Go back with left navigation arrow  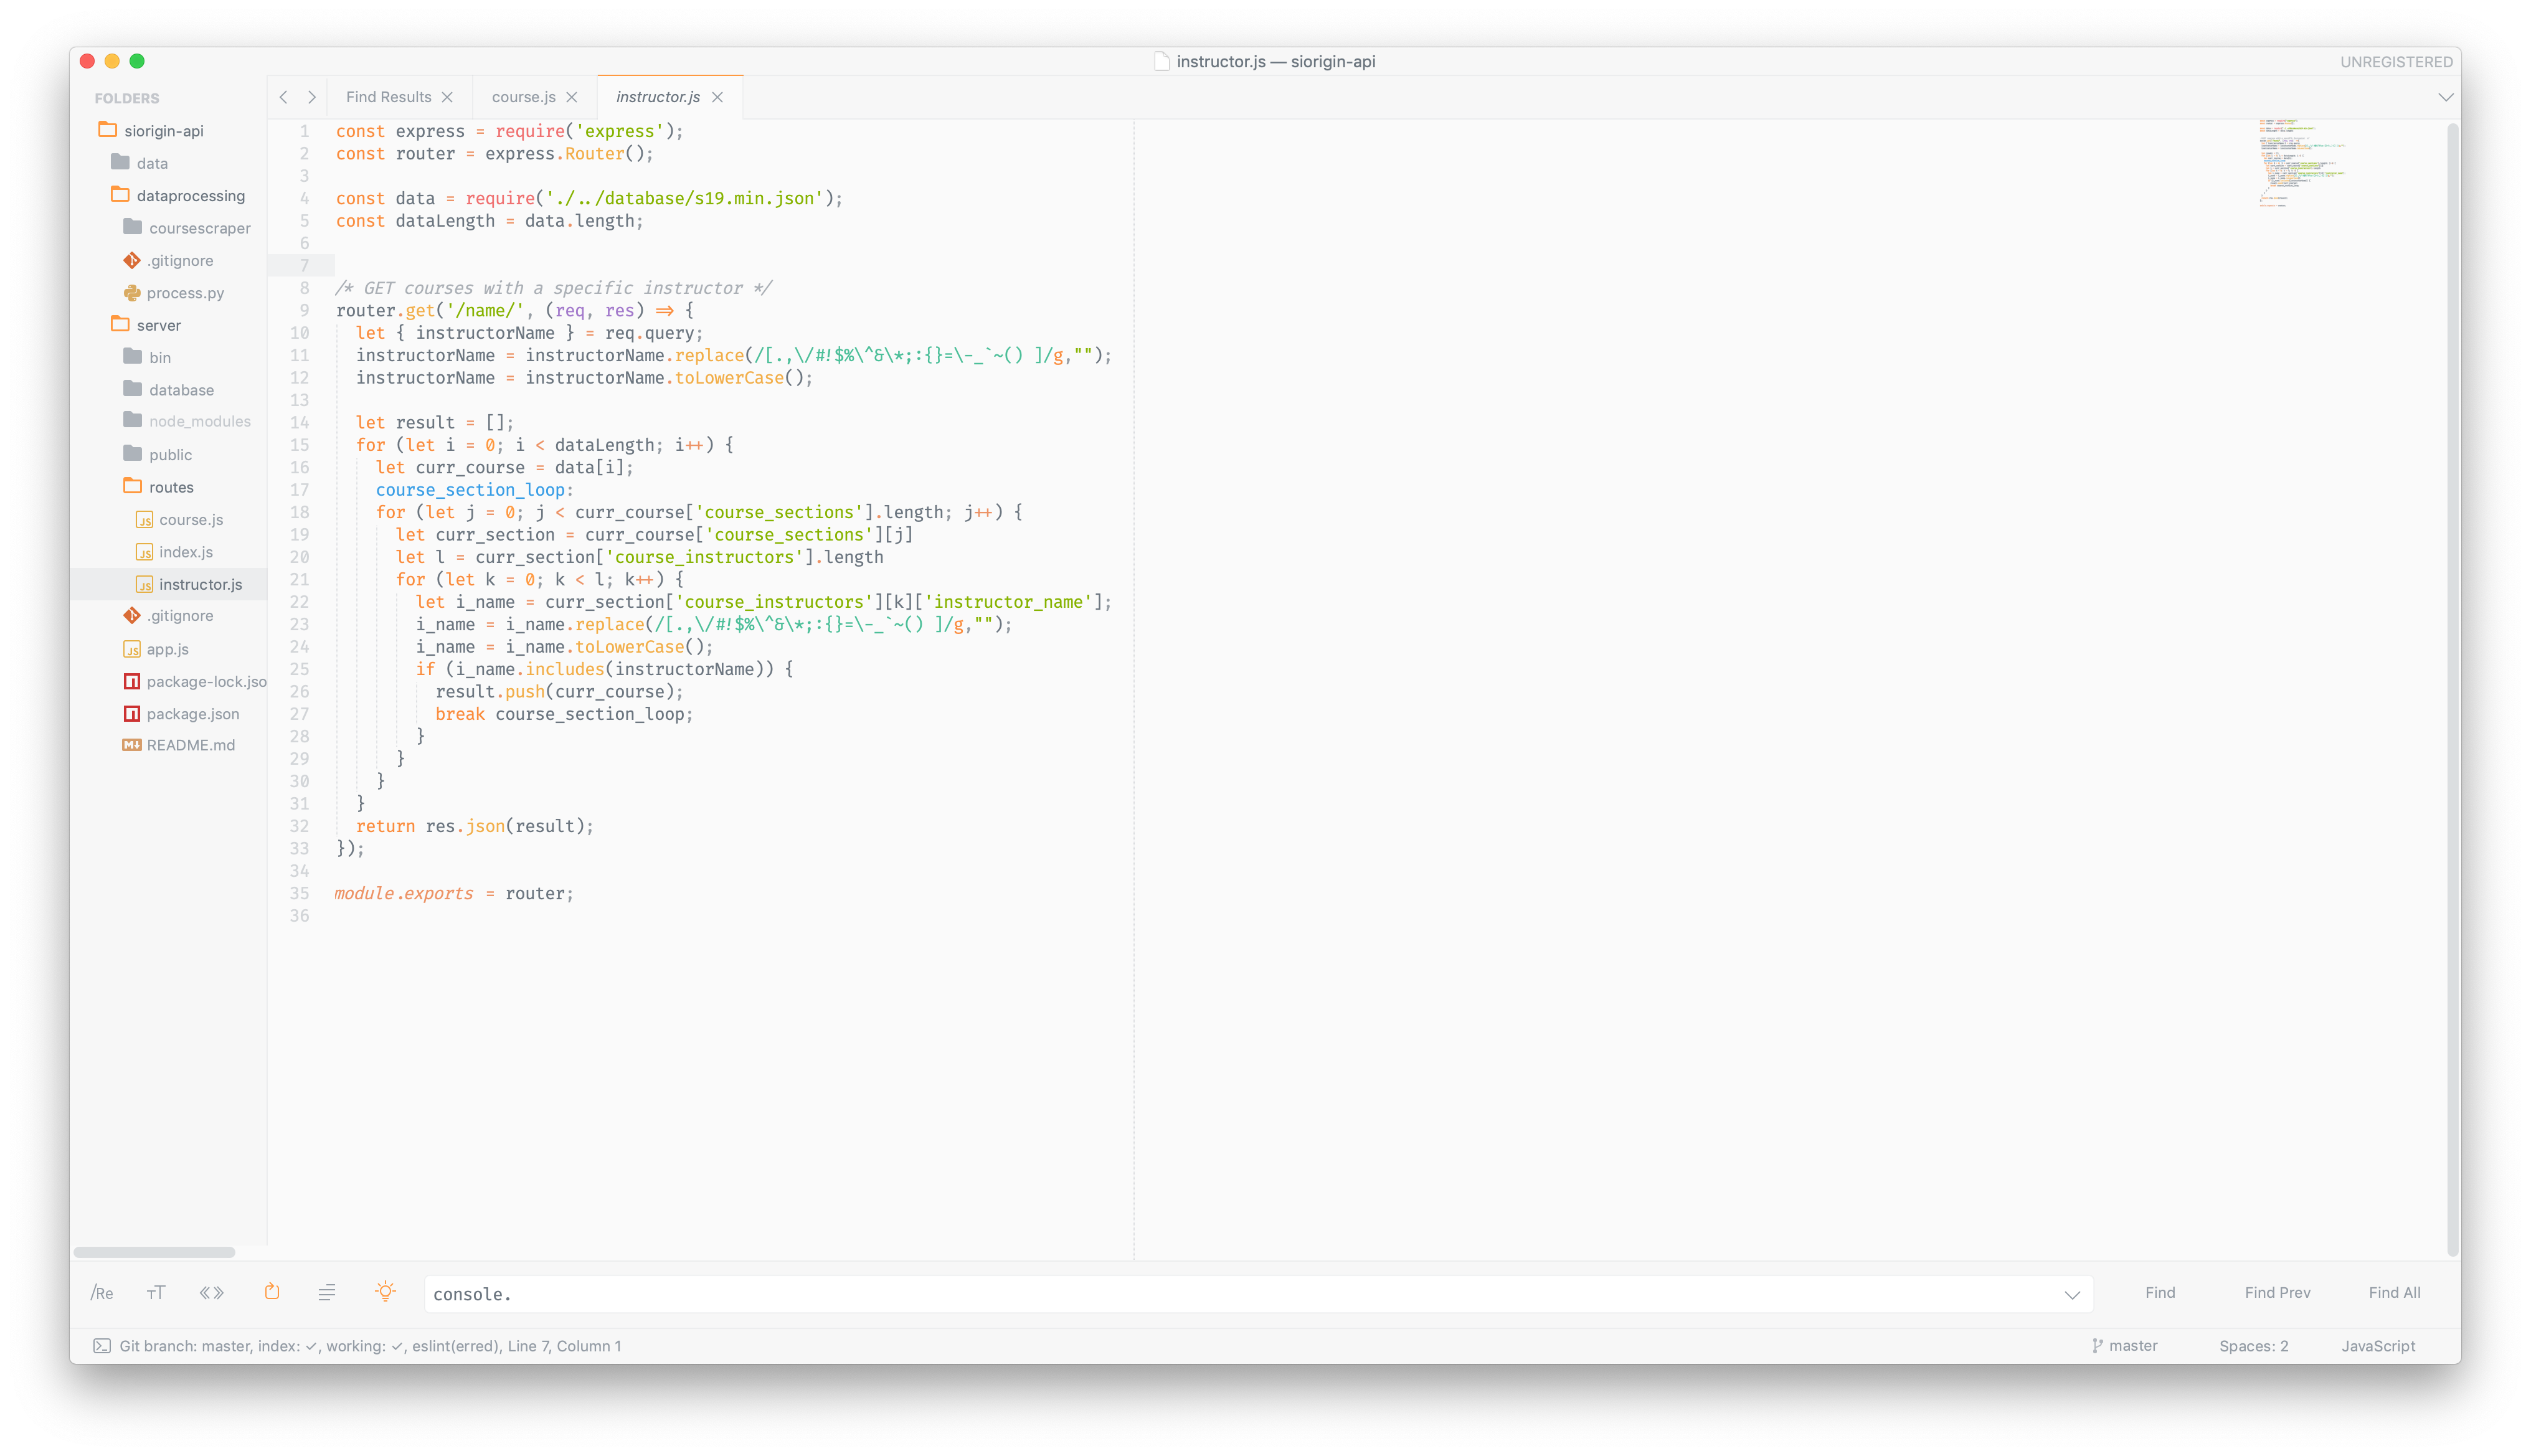(284, 97)
